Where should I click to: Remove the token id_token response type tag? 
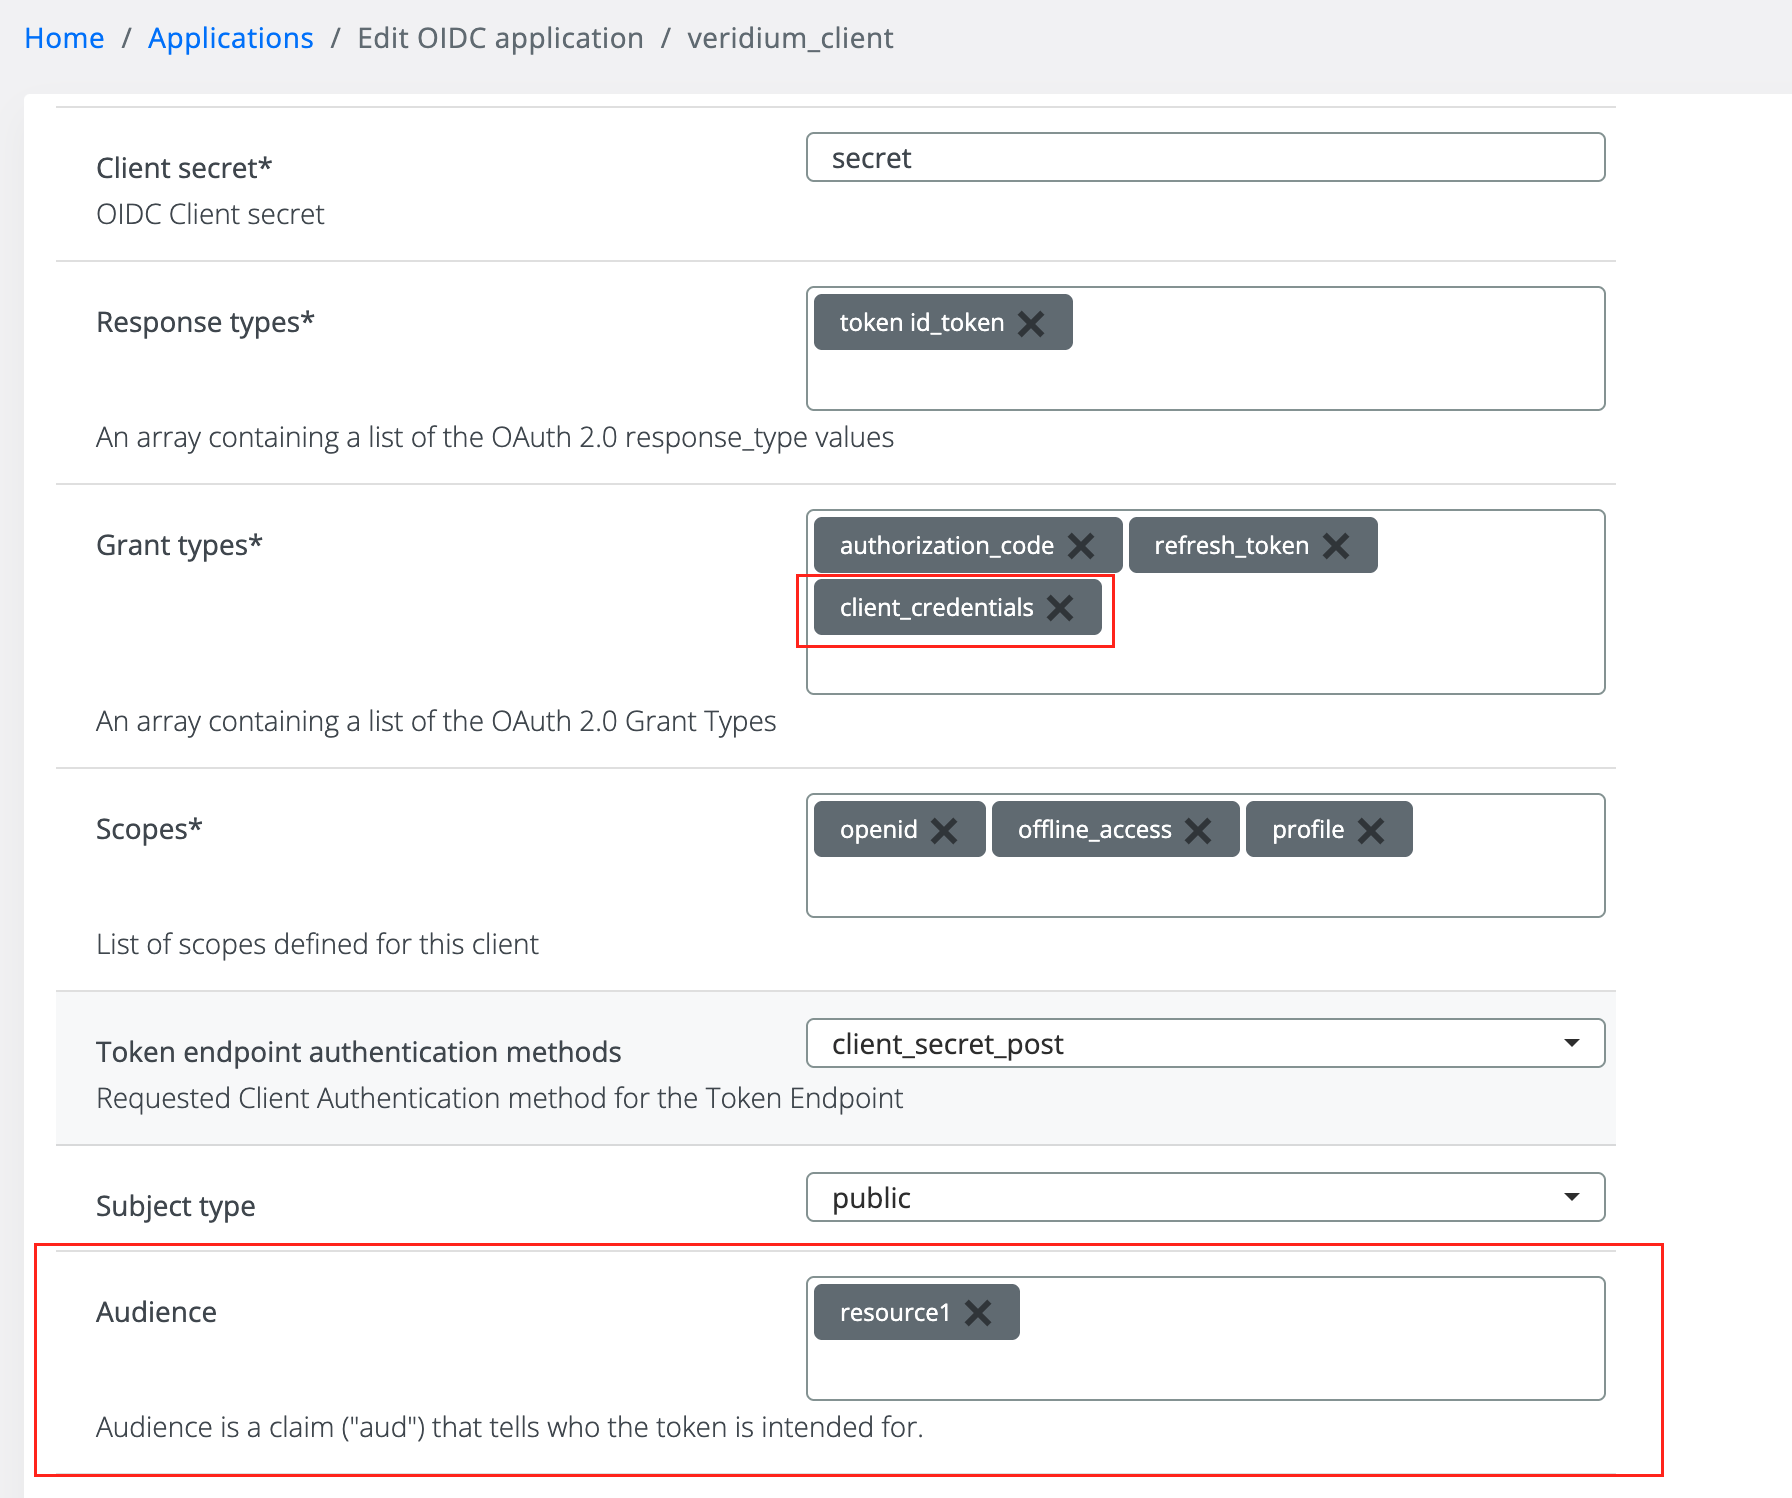tap(1031, 323)
